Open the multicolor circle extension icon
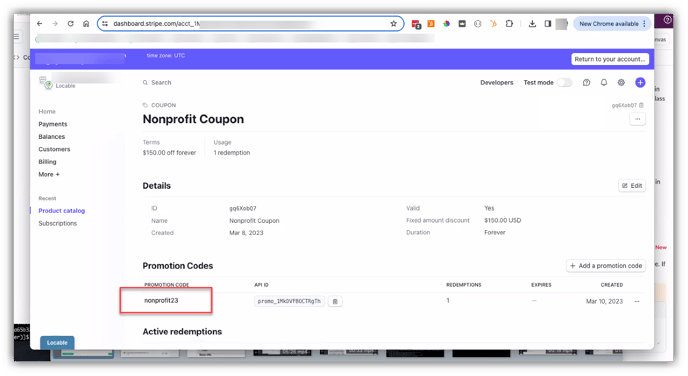Image resolution: width=688 pixels, height=376 pixels. click(x=446, y=24)
